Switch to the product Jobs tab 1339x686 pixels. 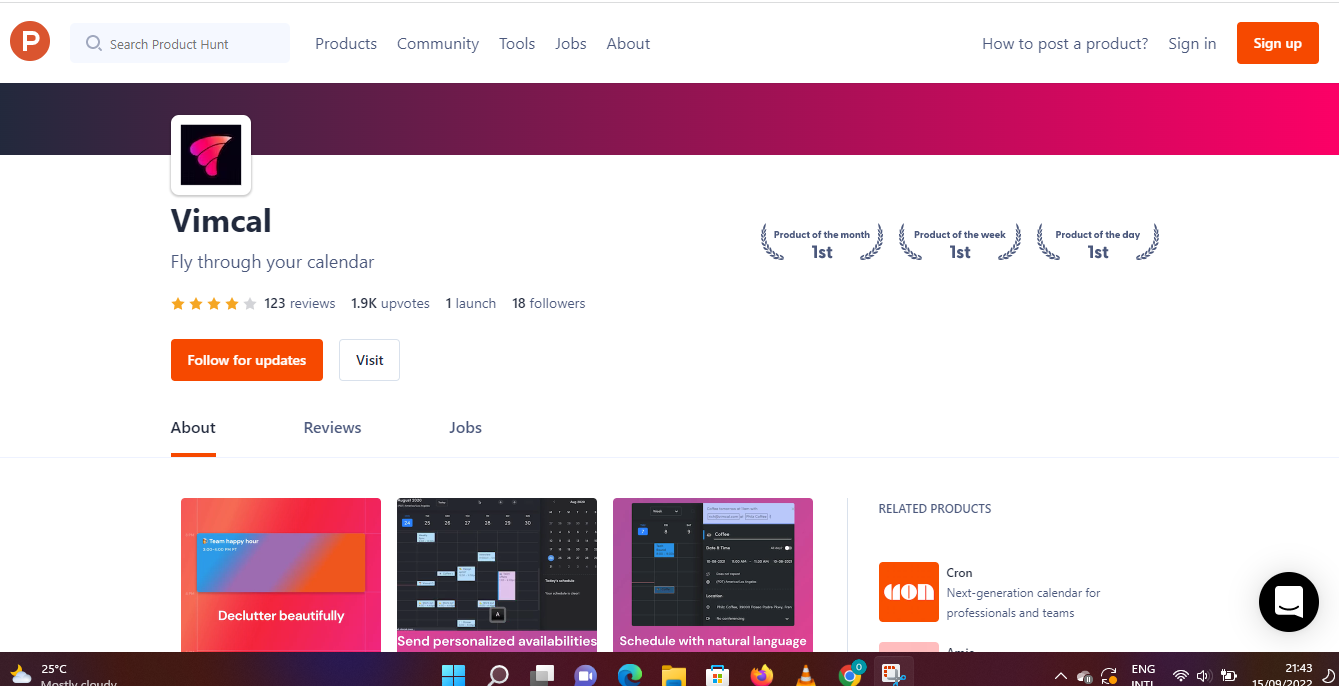tap(465, 428)
